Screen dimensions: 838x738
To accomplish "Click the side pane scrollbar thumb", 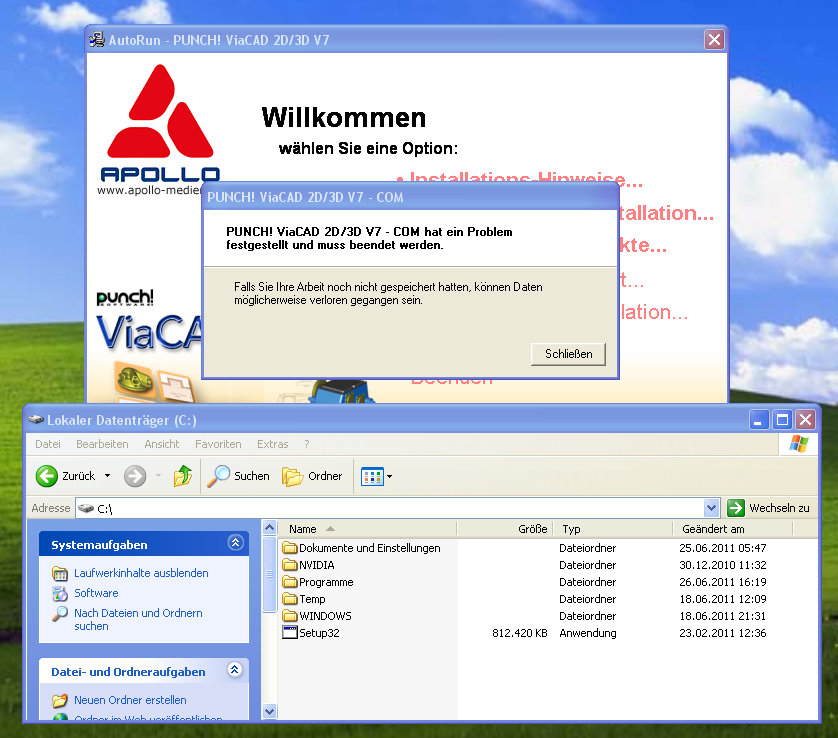I will pyautogui.click(x=269, y=574).
